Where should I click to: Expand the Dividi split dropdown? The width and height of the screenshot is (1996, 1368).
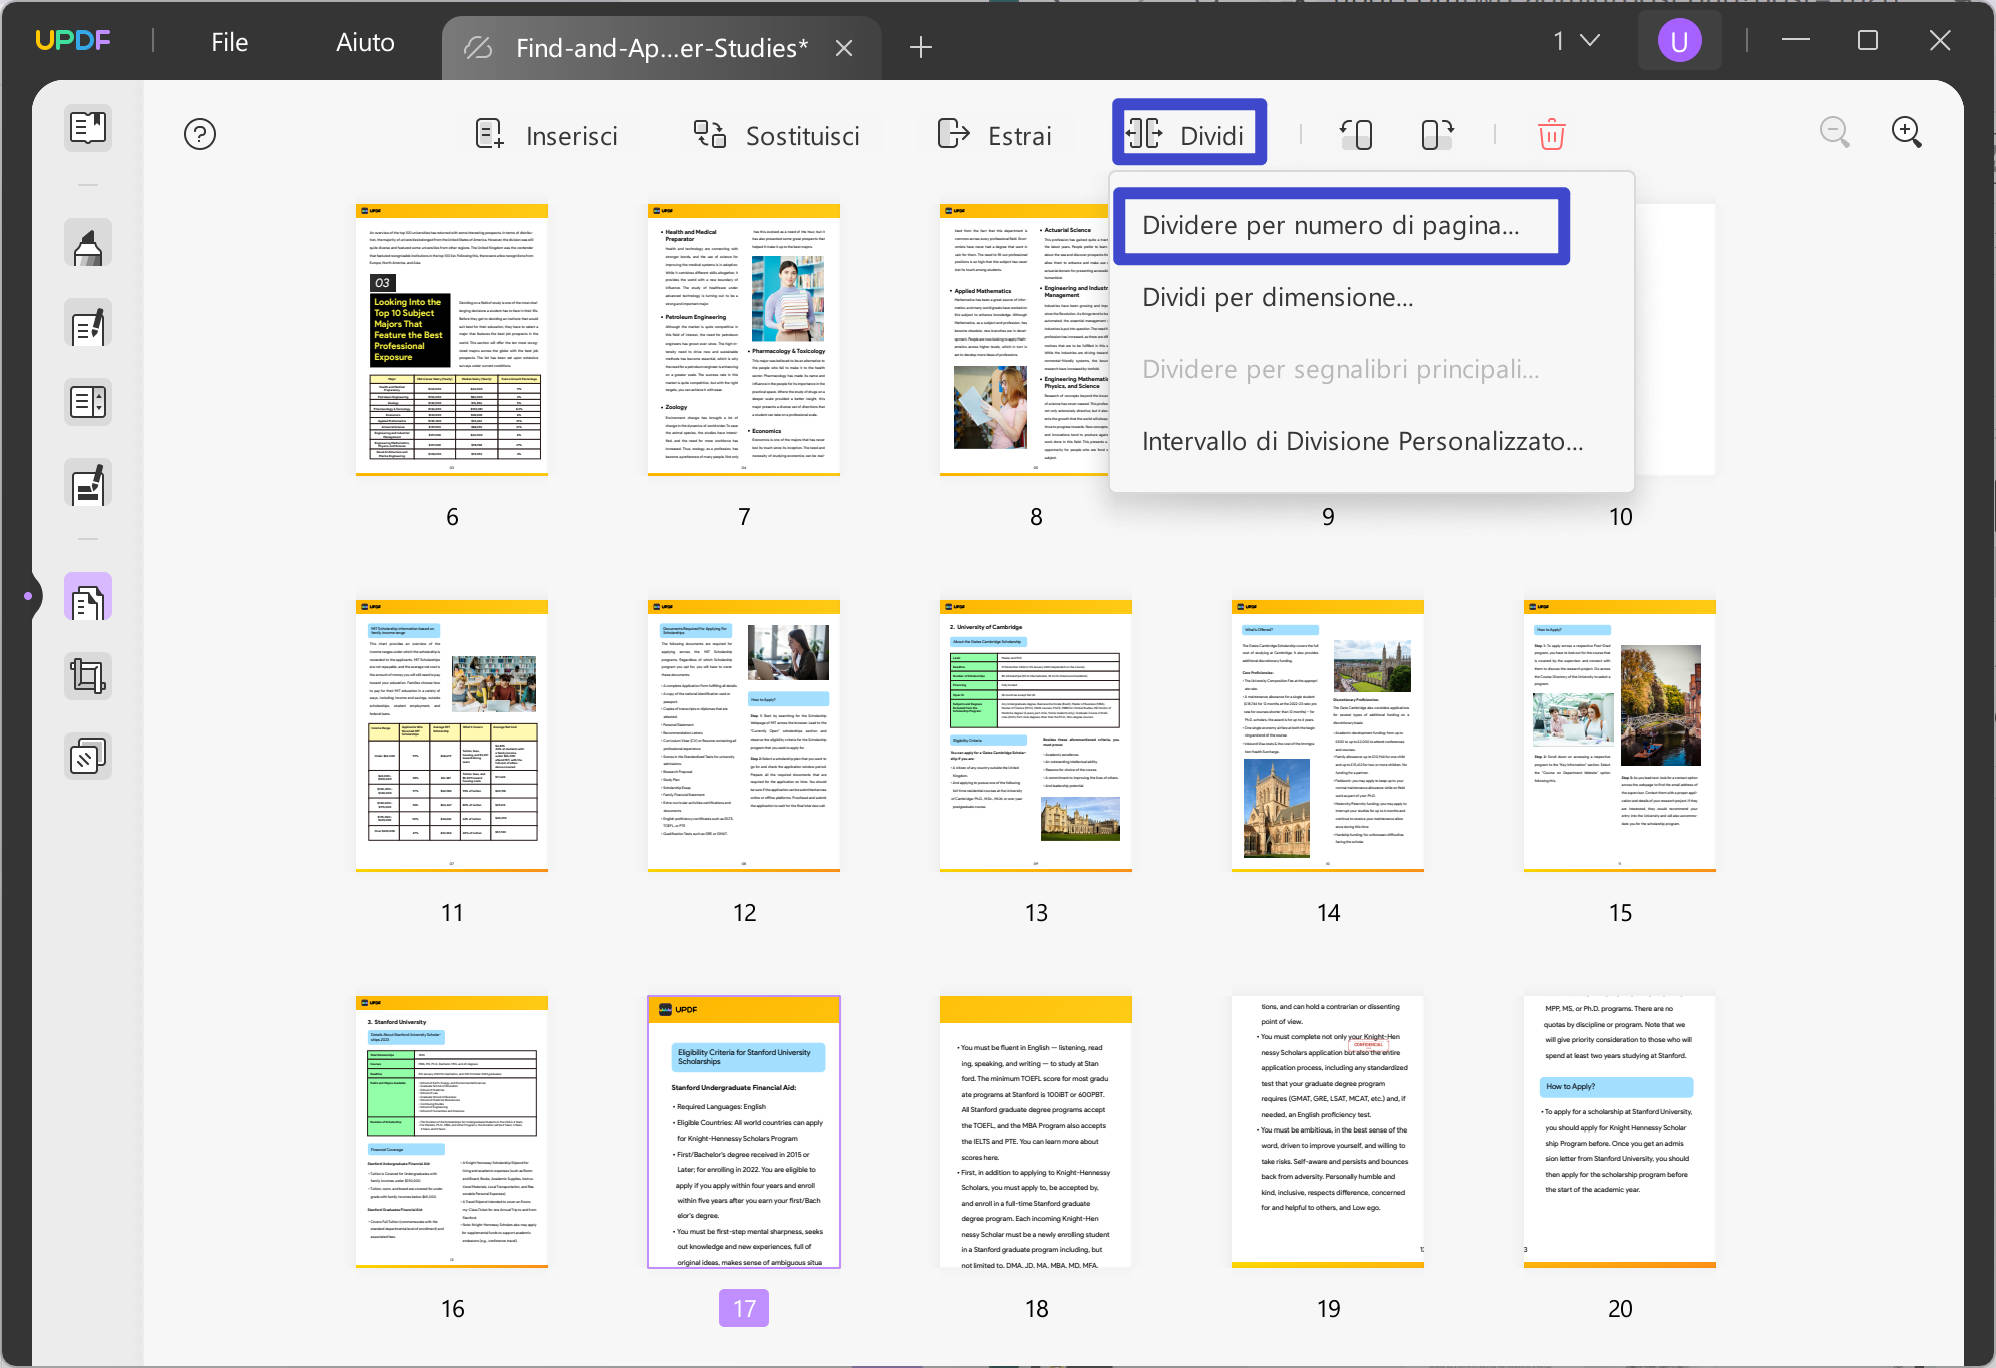coord(1188,134)
